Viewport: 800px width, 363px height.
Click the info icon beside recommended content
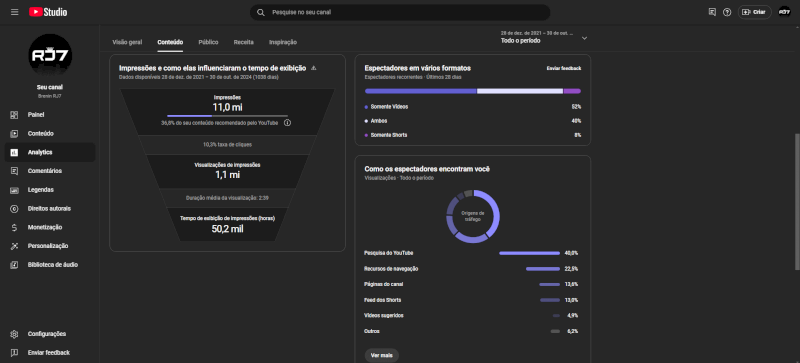click(287, 123)
